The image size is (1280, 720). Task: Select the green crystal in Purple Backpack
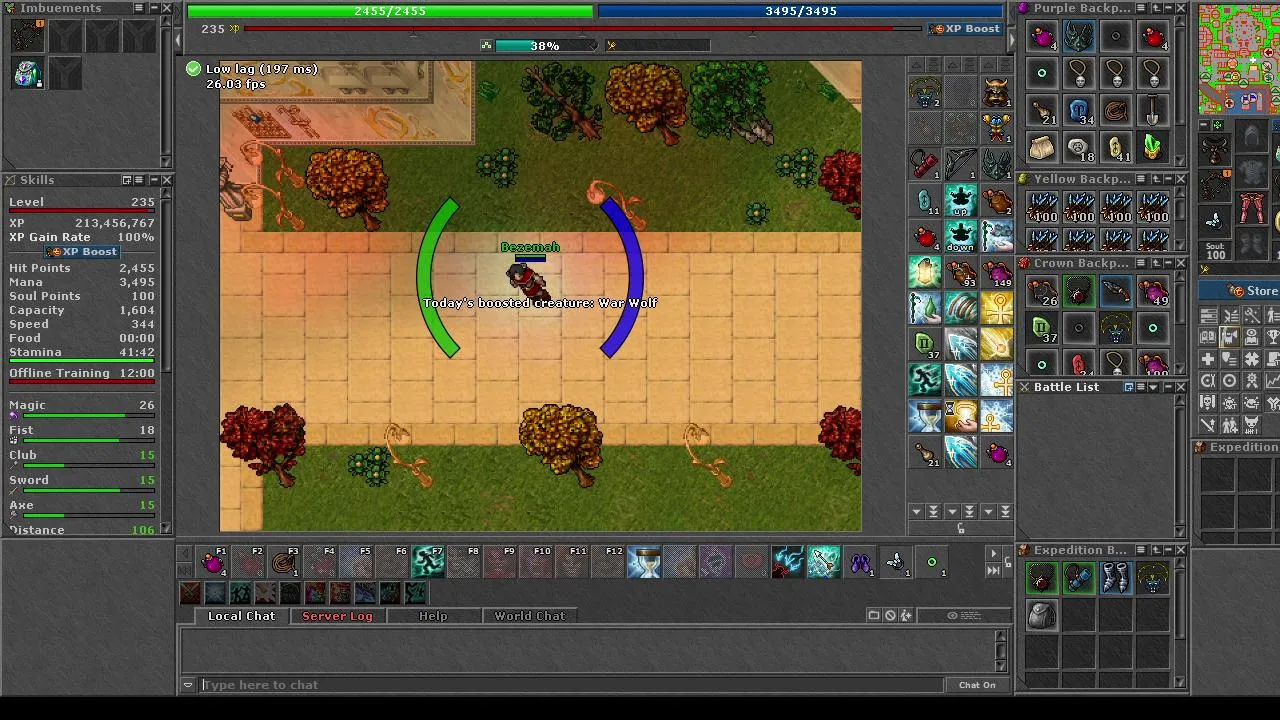(1153, 147)
